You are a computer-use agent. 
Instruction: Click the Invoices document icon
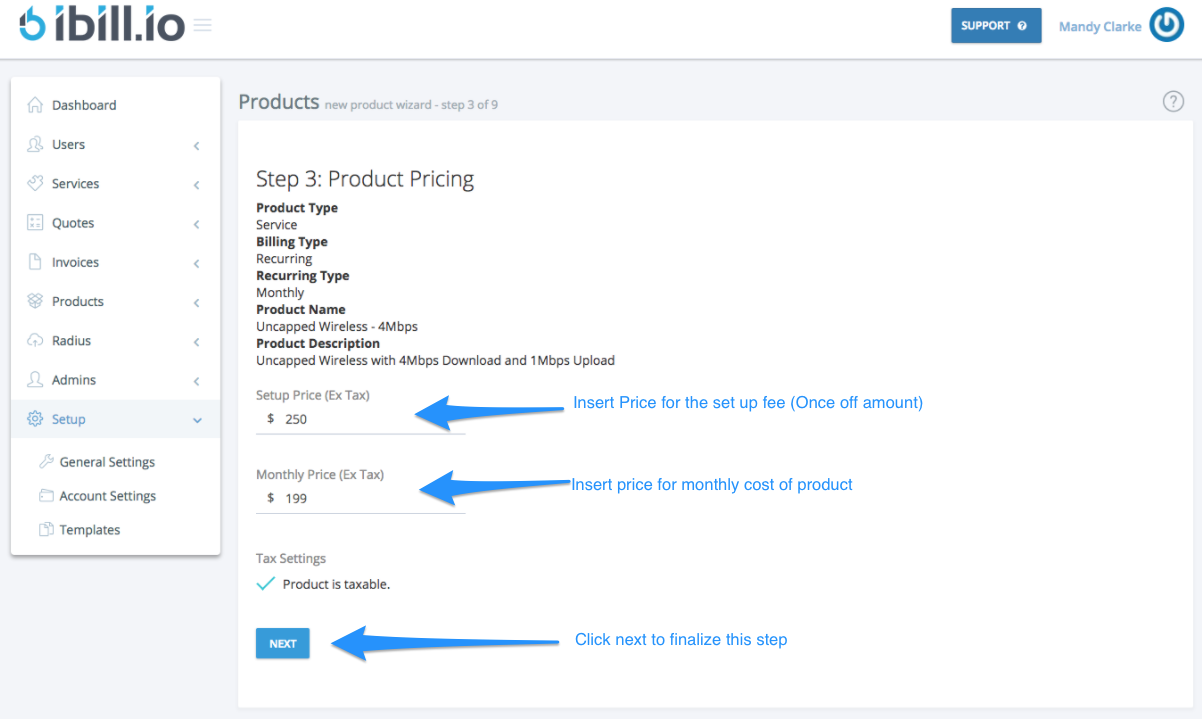[35, 262]
